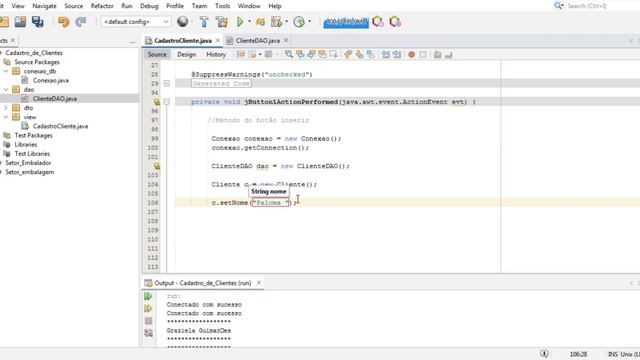Click Find Previous Occurrence editor icon
Screen dimensions: 640x360
pos(300,54)
